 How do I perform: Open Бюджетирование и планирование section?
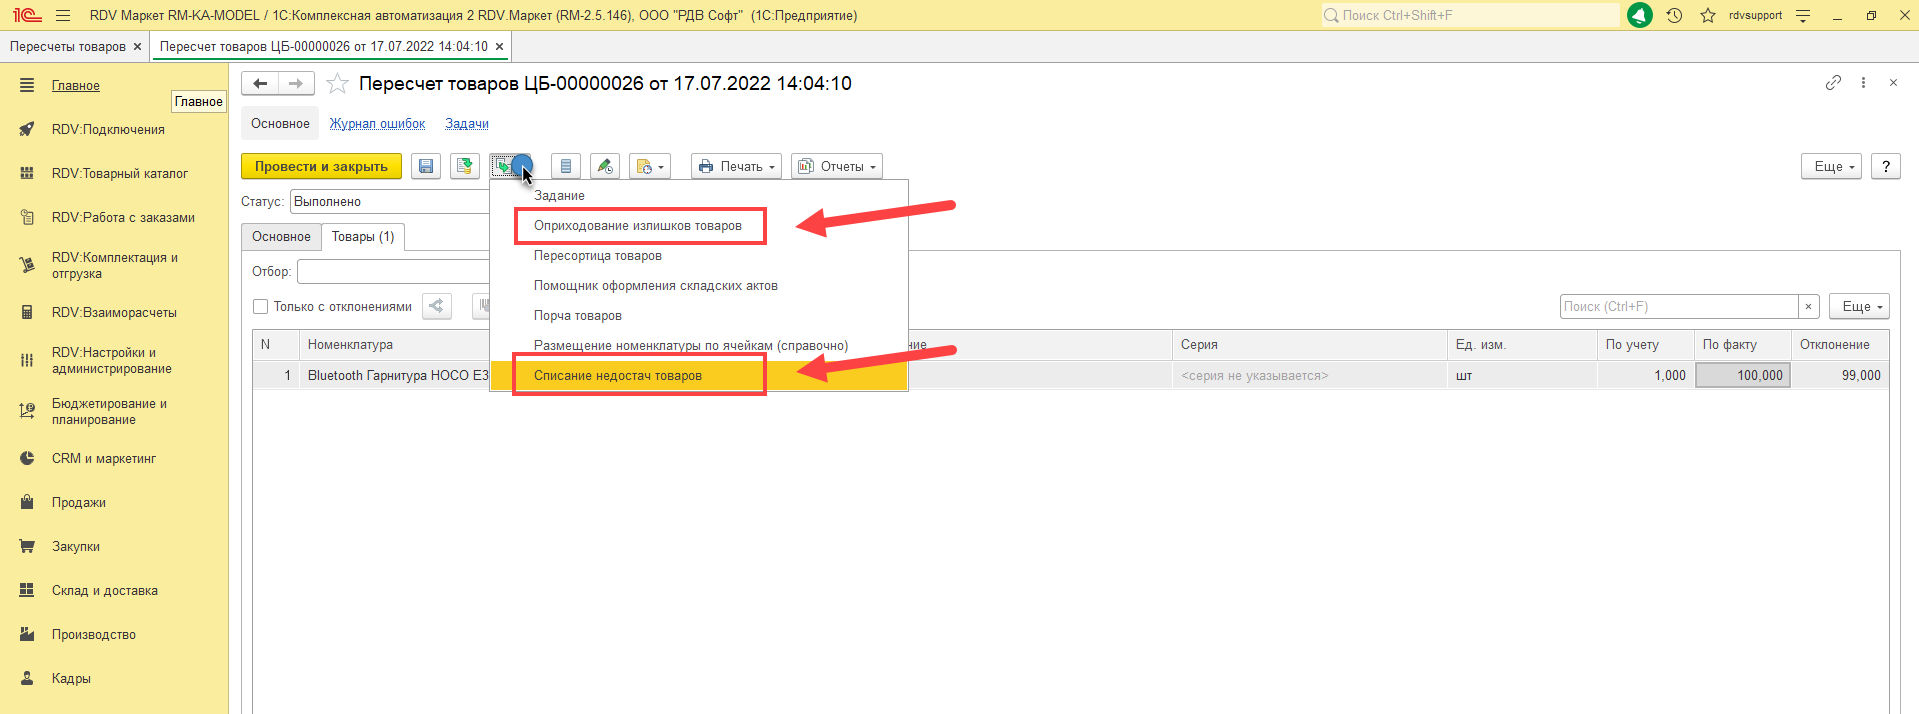tap(109, 411)
